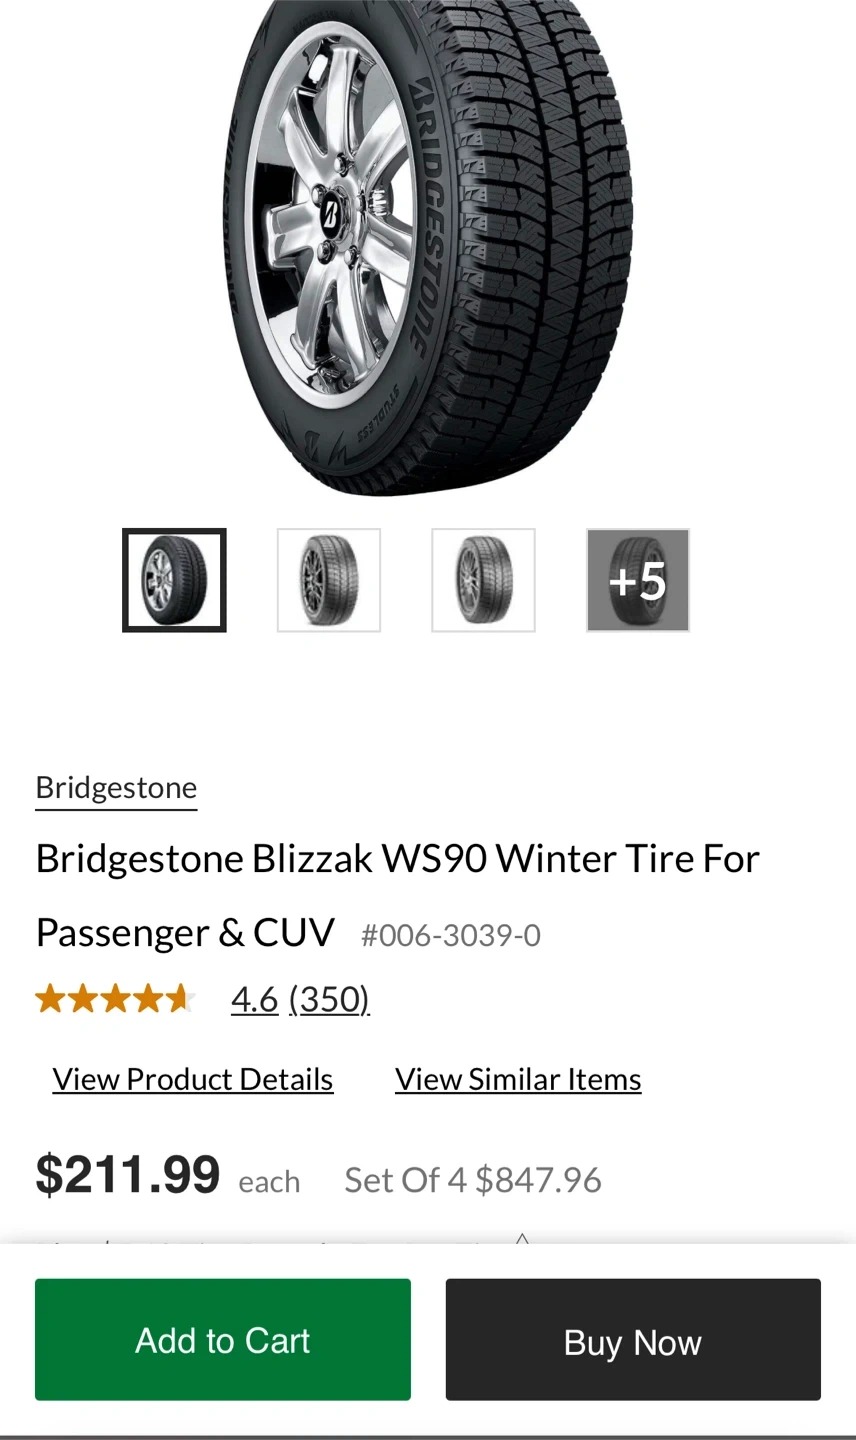Select the first tire thumbnail image
Viewport: 856px width, 1440px height.
tap(174, 580)
